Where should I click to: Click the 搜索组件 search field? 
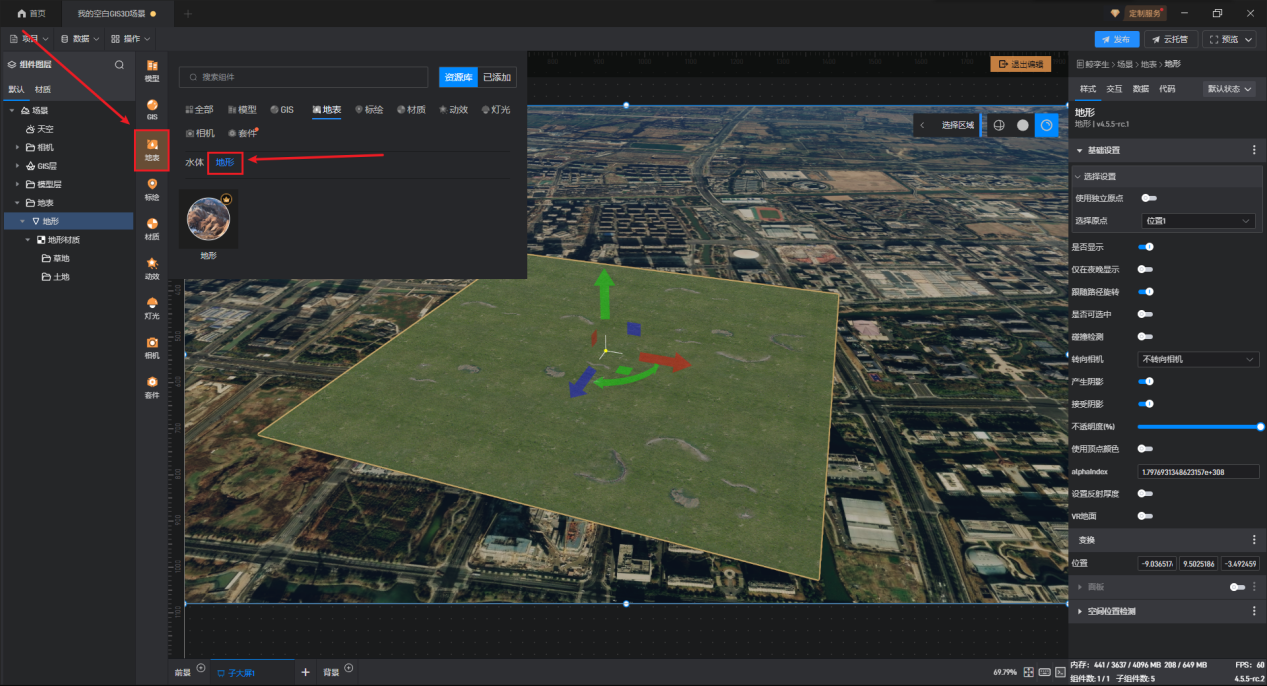(304, 77)
